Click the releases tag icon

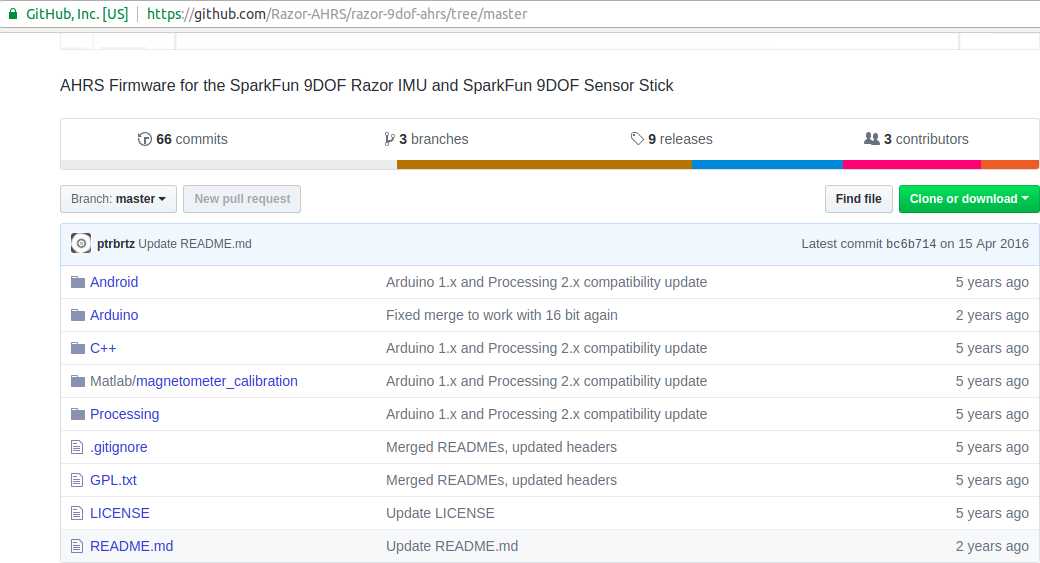[x=637, y=139]
